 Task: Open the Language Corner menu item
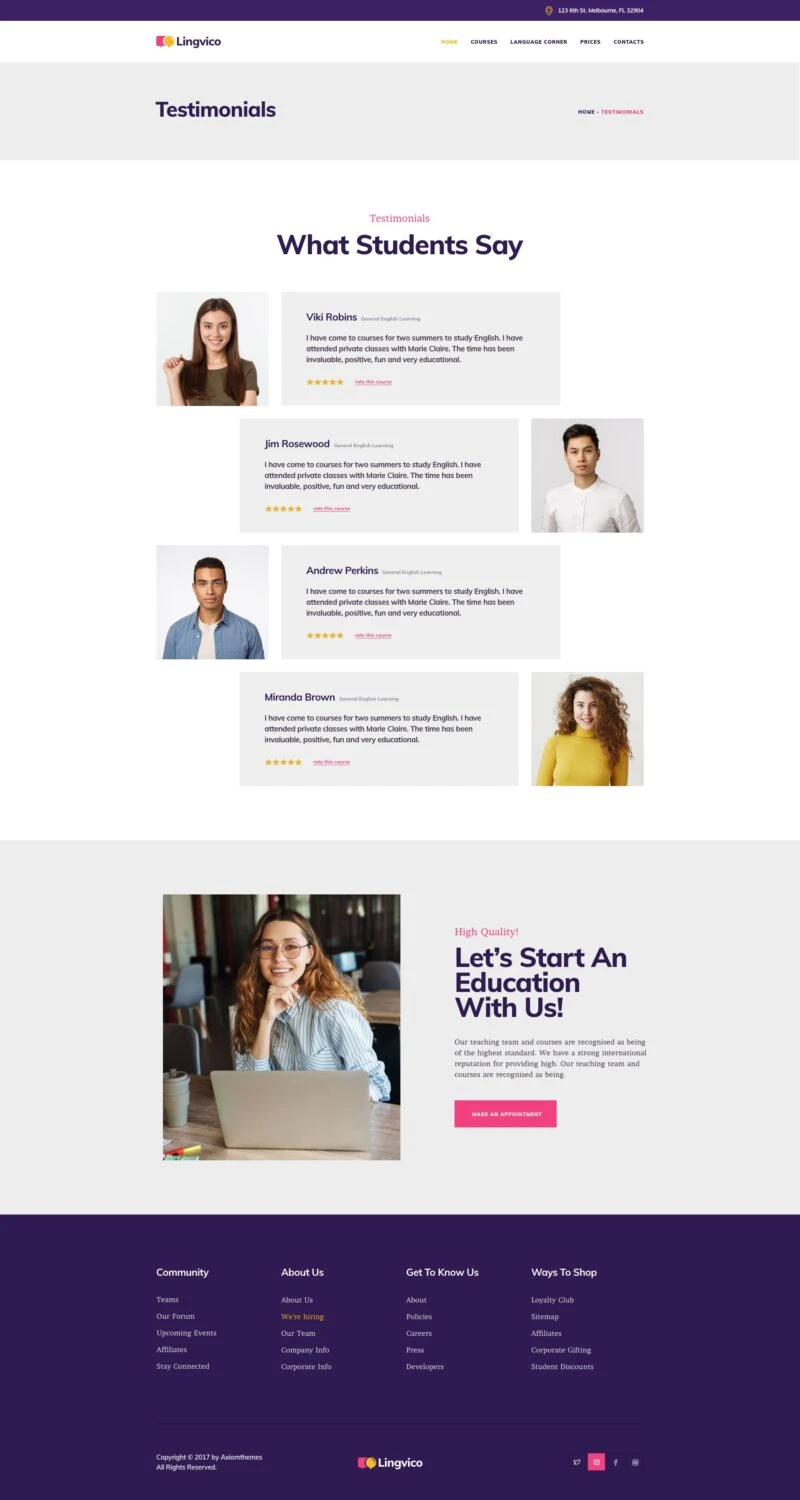pos(538,42)
